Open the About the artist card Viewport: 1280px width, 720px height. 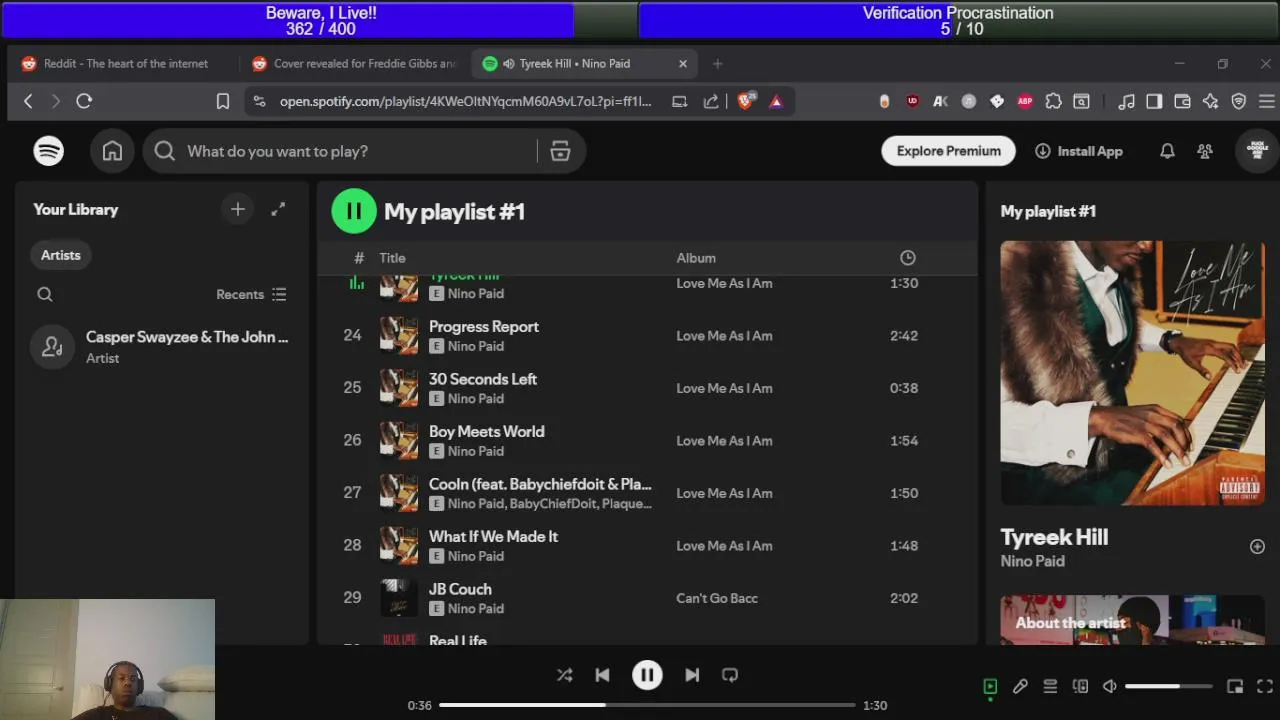point(1132,620)
